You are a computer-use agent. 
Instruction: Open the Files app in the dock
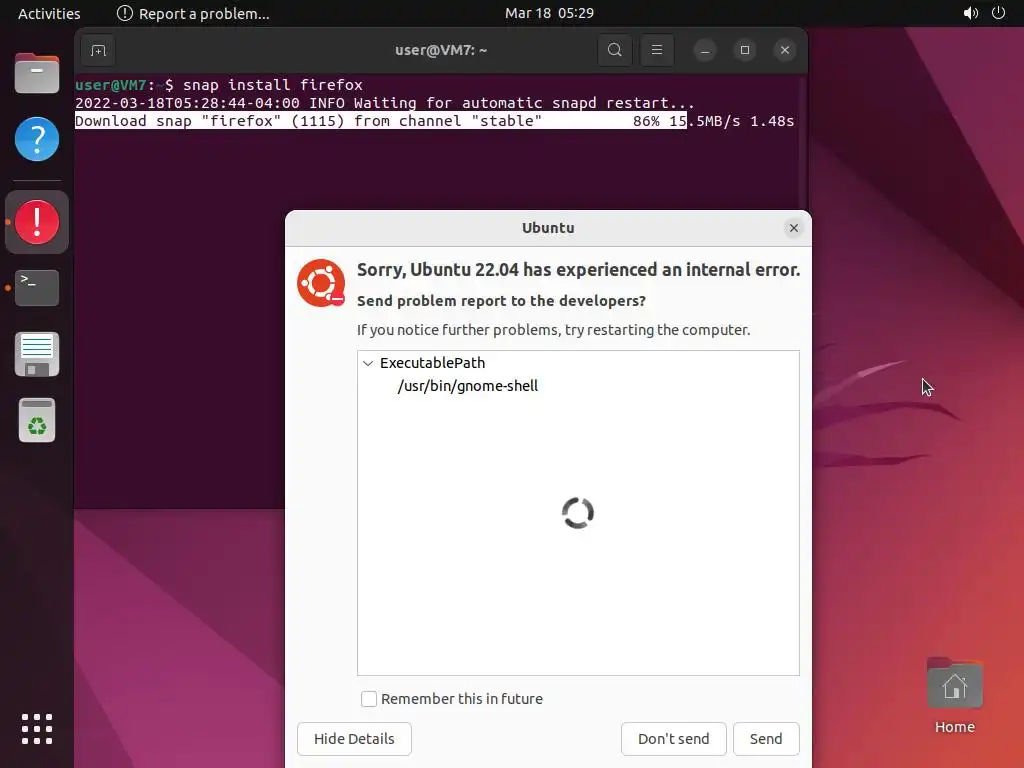[x=37, y=73]
